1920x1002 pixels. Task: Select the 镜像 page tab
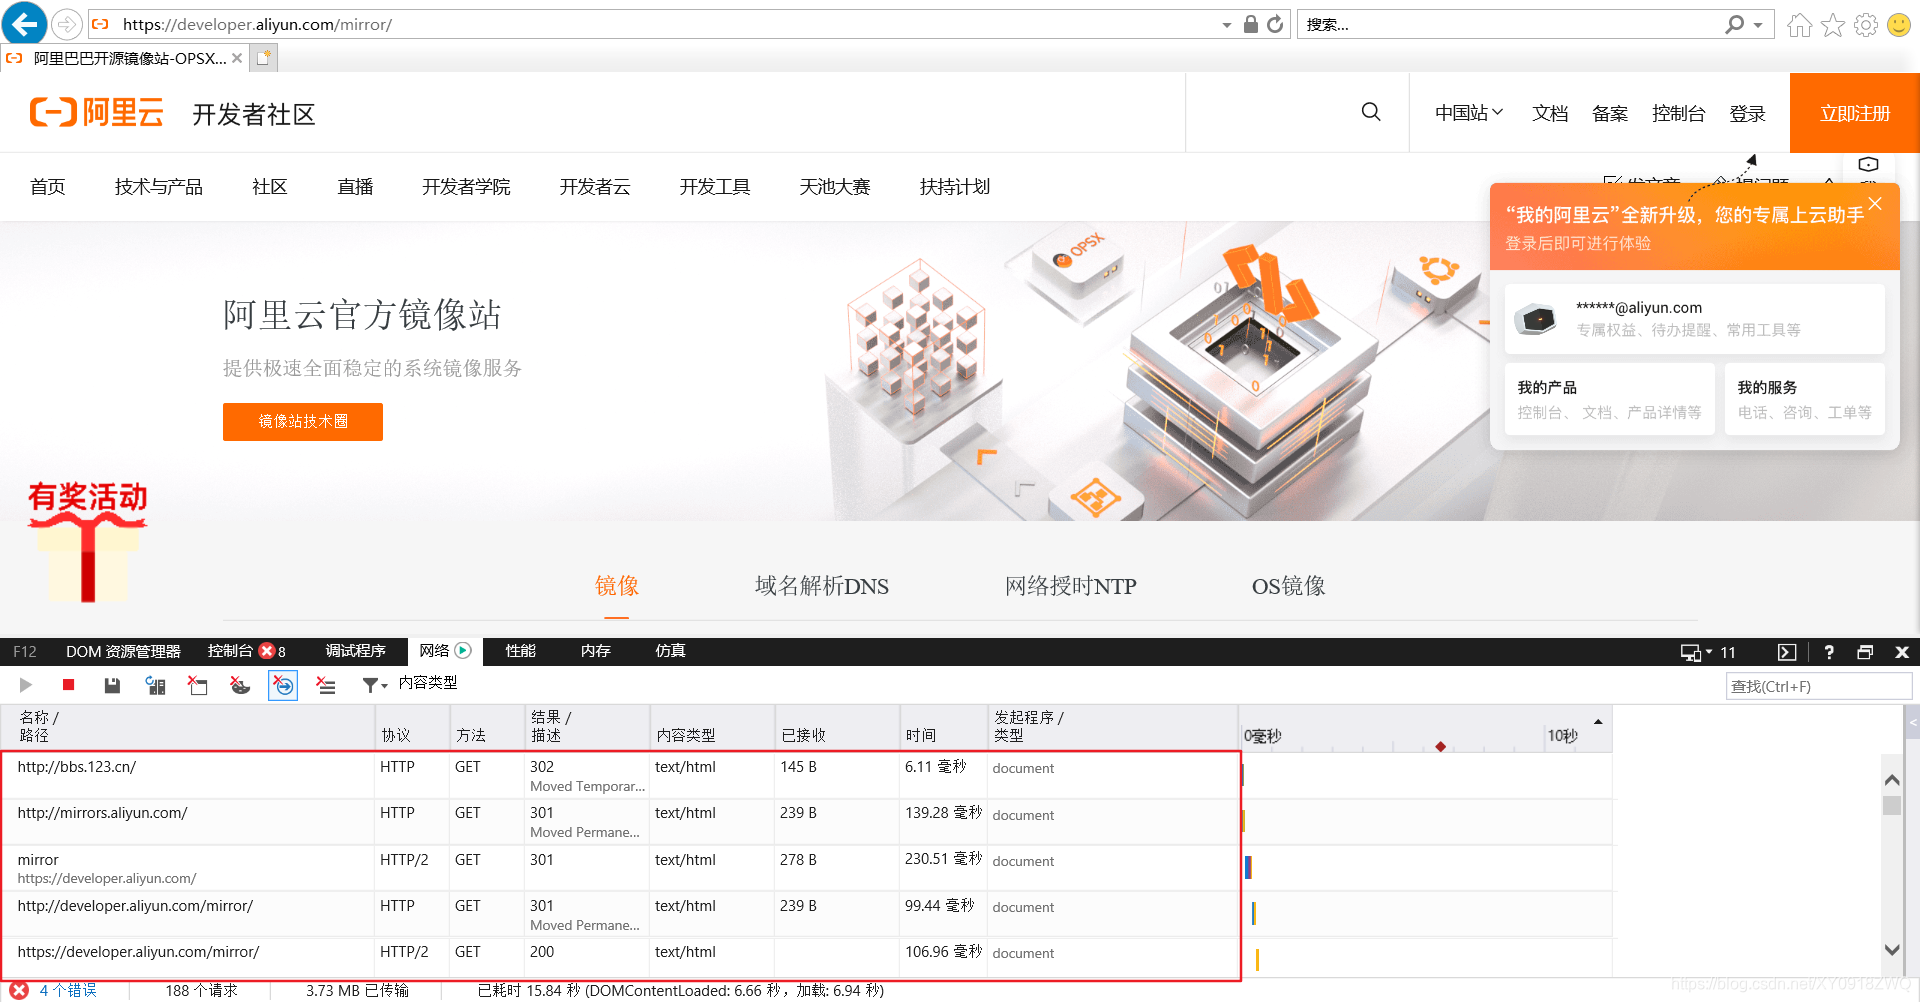617,586
